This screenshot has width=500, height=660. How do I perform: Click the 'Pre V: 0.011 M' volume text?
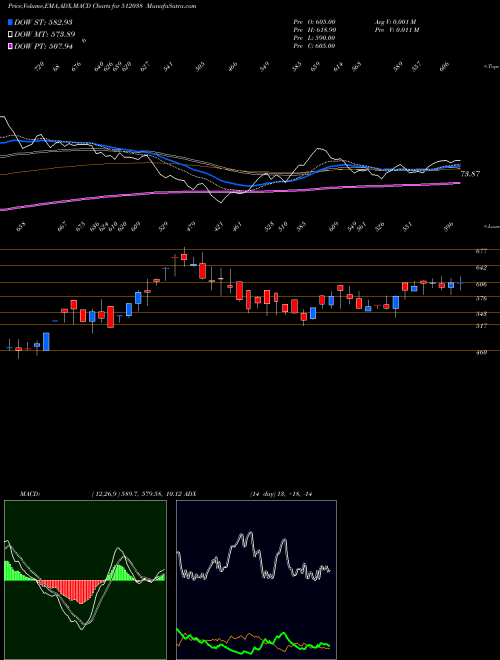coord(396,30)
